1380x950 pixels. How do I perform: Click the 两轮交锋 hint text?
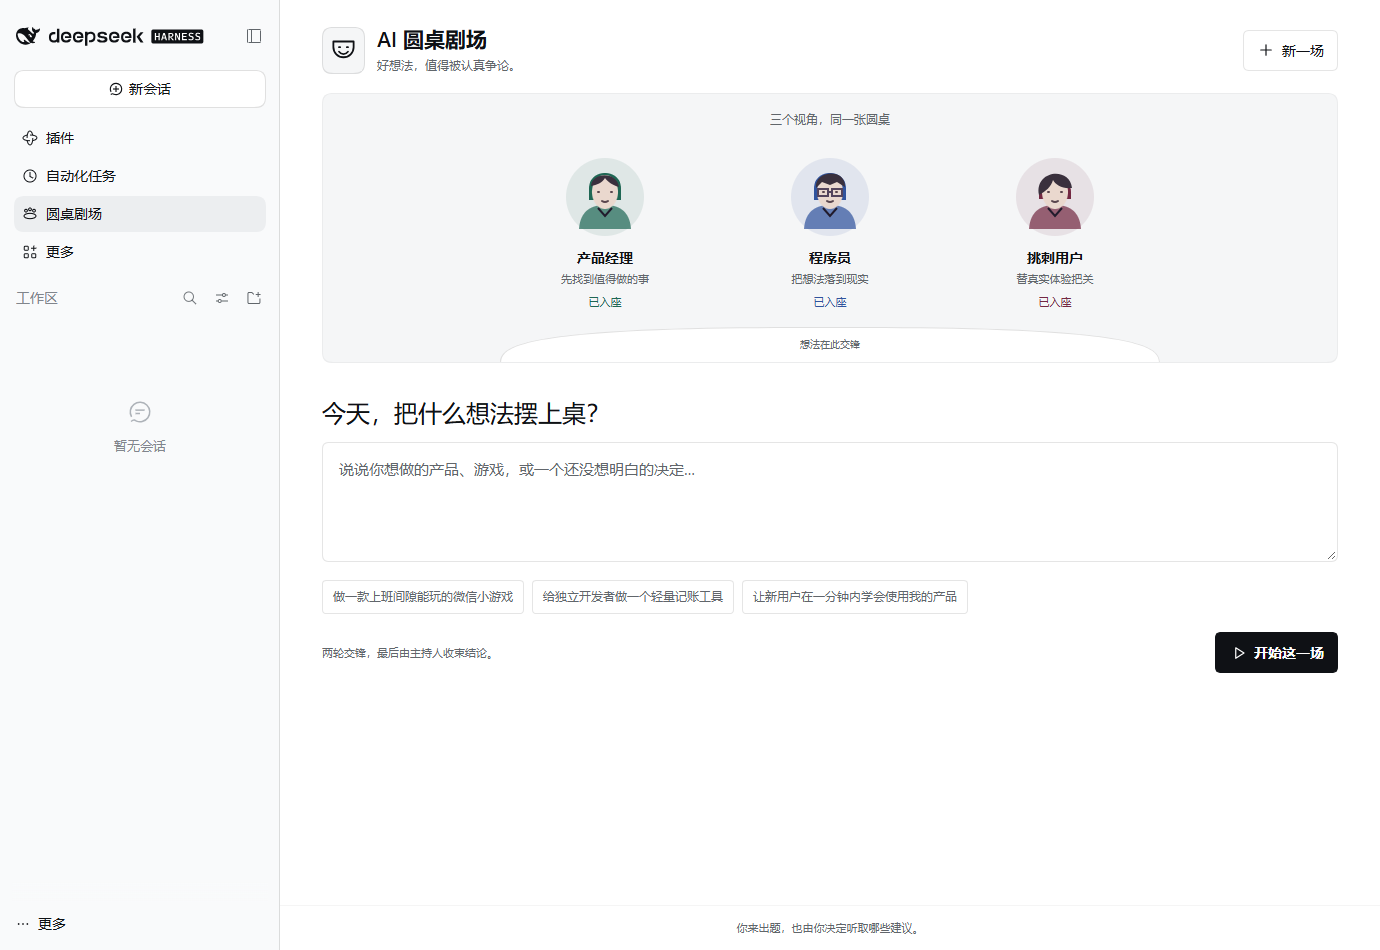click(x=410, y=653)
